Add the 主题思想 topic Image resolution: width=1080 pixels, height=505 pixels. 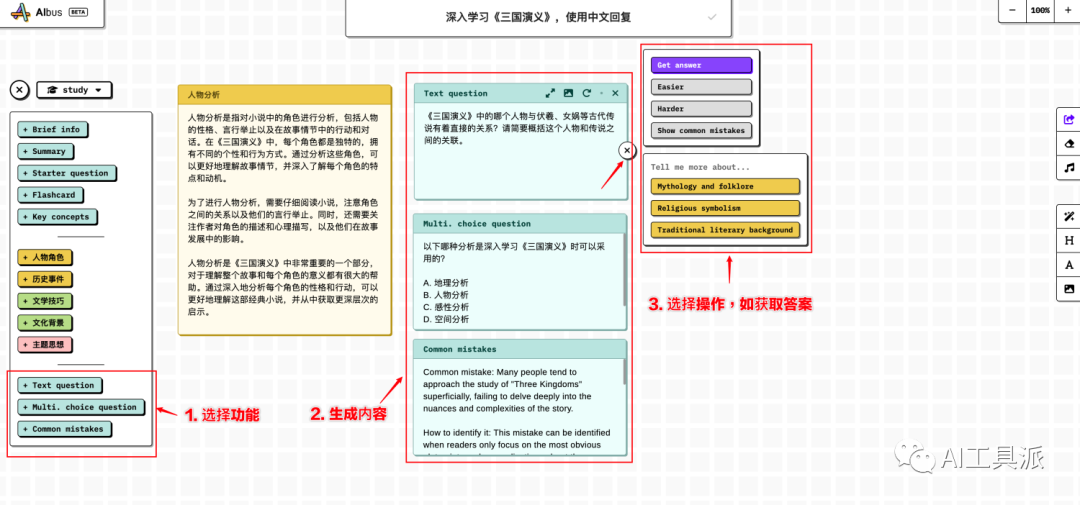click(45, 344)
